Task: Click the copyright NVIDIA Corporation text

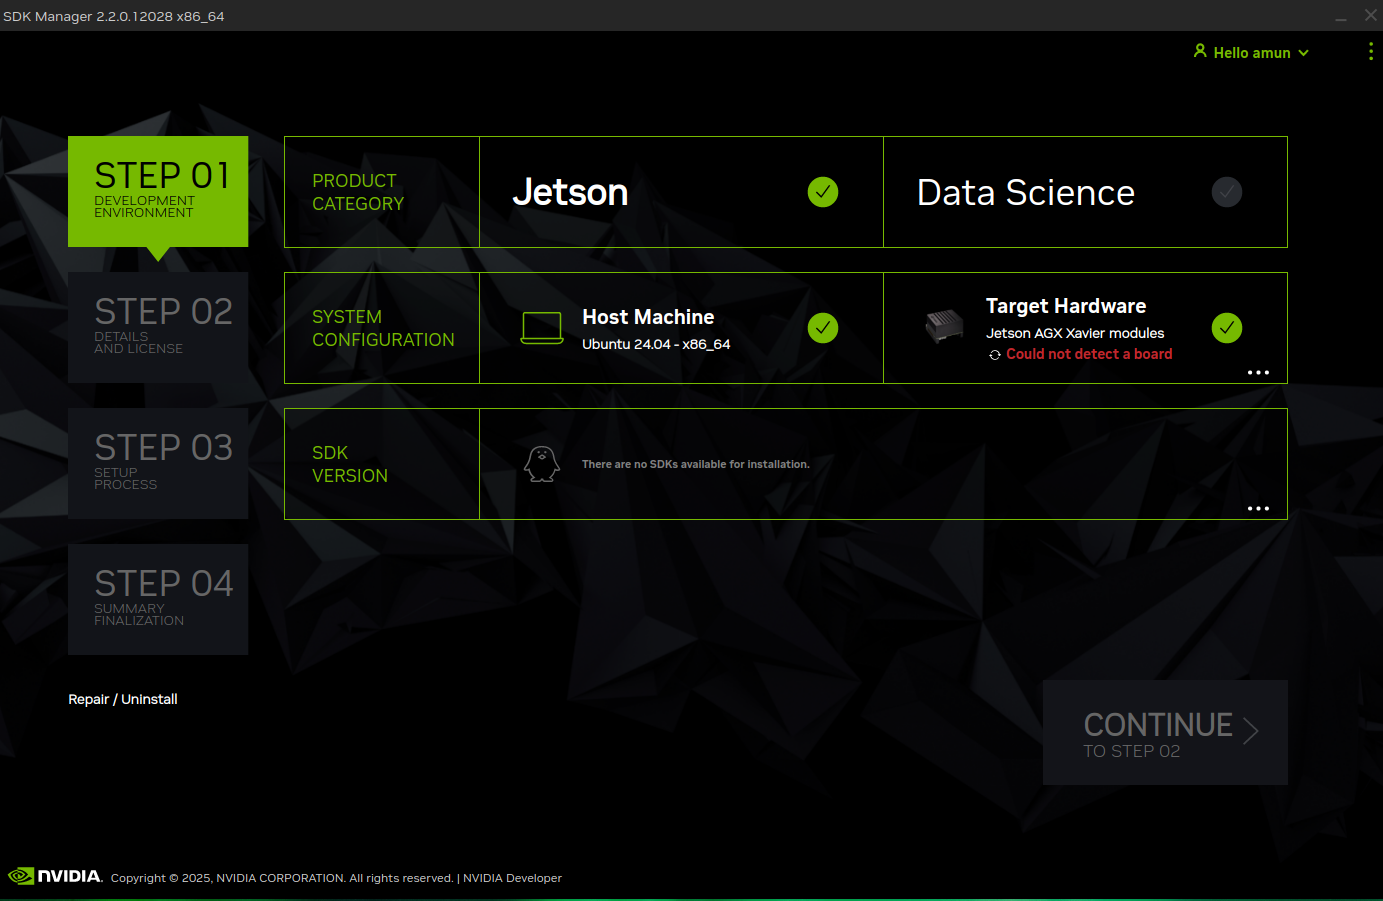Action: [x=282, y=878]
